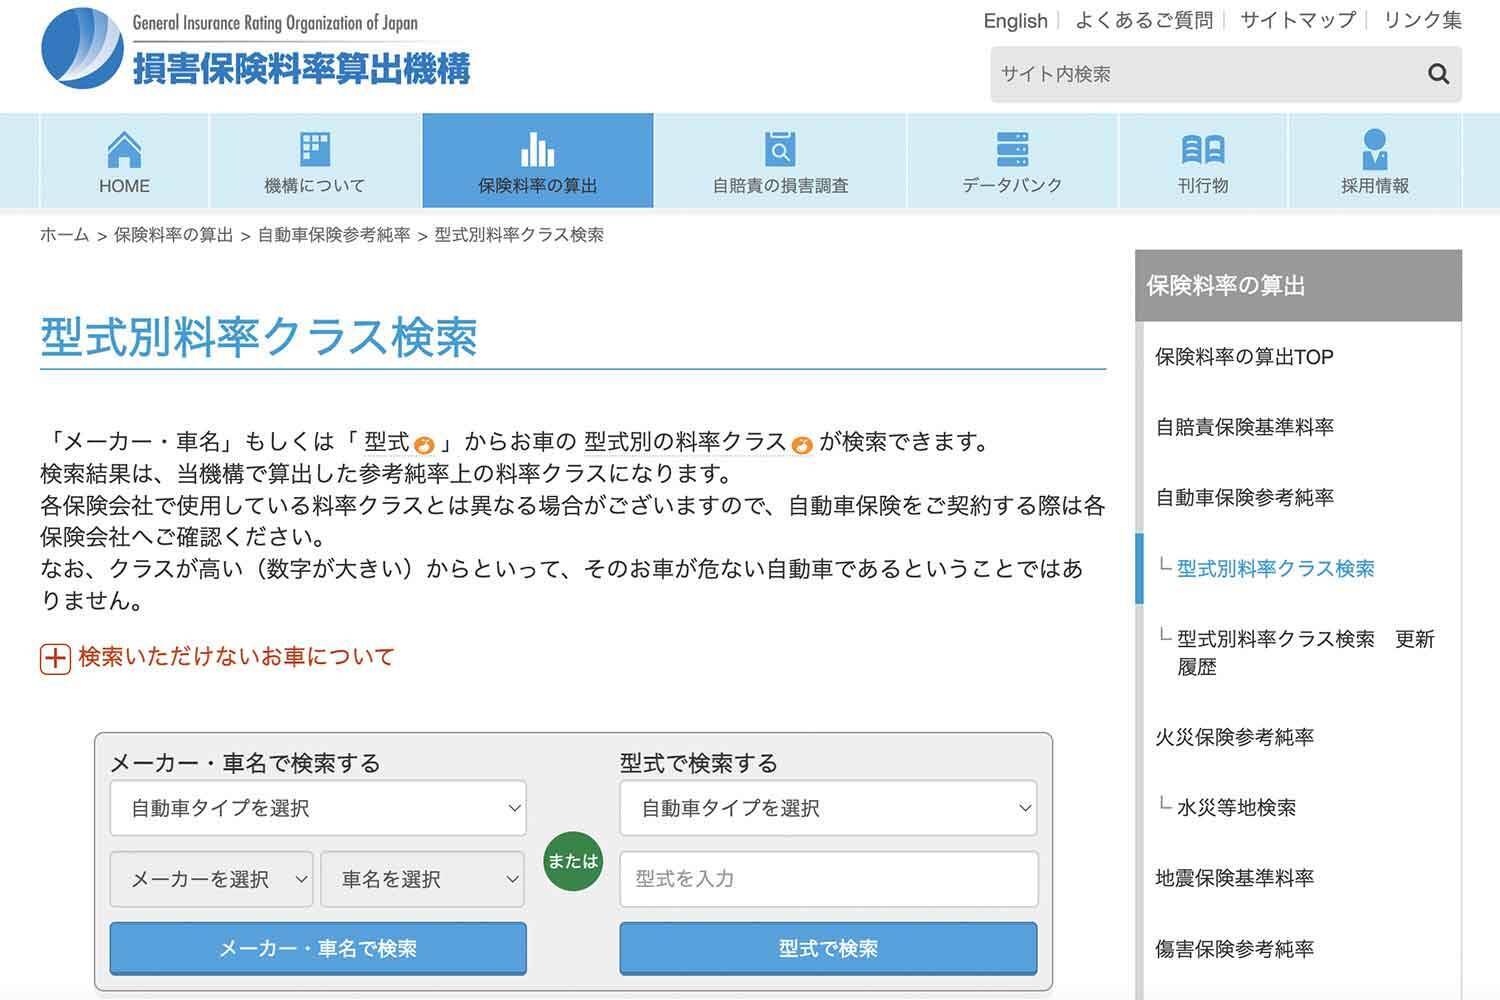The image size is (1500, 1000).
Task: Open 型式別料率クラス検索 更新履歴 in the sidebar
Action: [x=1306, y=652]
